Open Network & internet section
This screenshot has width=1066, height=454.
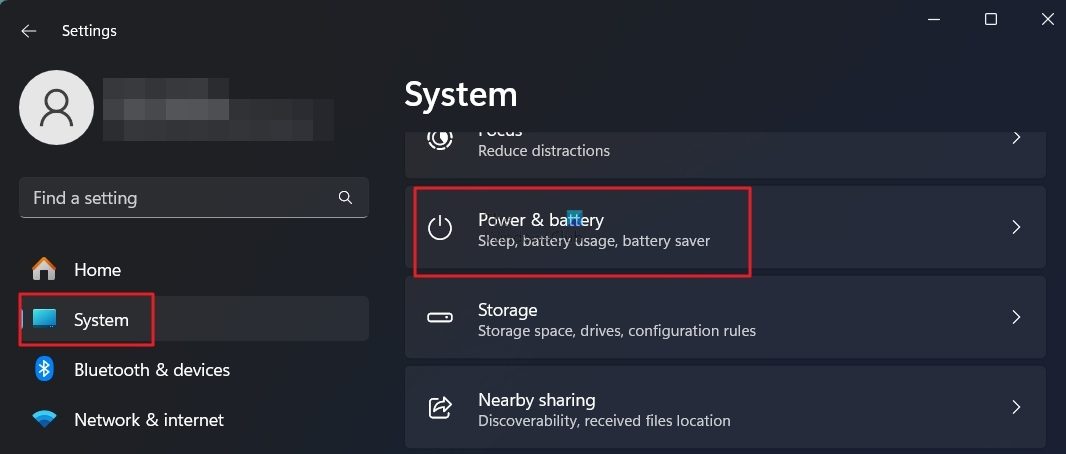[x=149, y=420]
